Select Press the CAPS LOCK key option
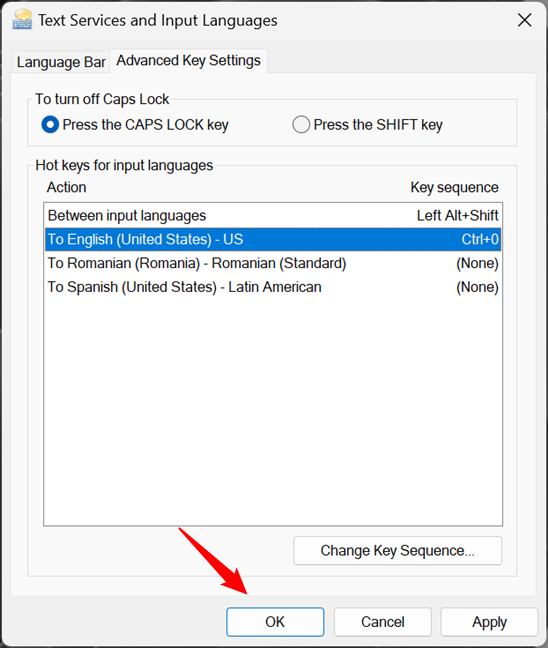Image resolution: width=548 pixels, height=648 pixels. [135, 124]
